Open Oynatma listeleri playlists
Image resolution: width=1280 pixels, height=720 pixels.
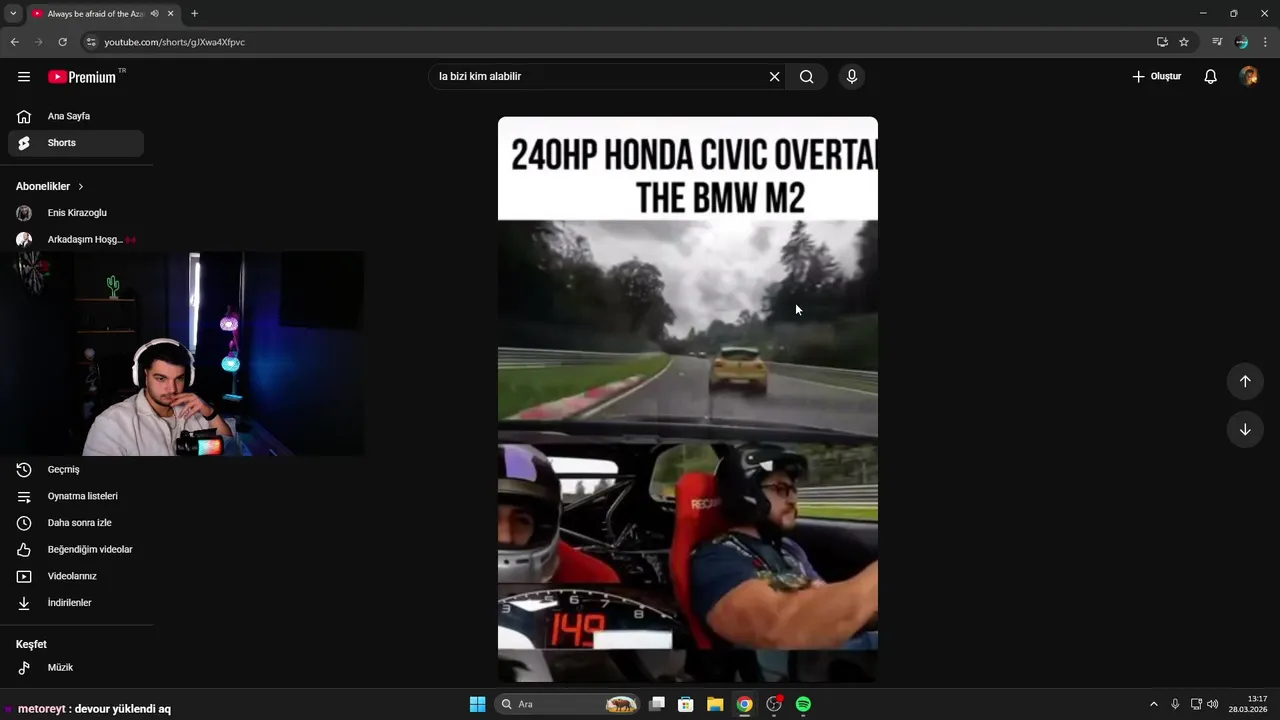click(x=76, y=496)
